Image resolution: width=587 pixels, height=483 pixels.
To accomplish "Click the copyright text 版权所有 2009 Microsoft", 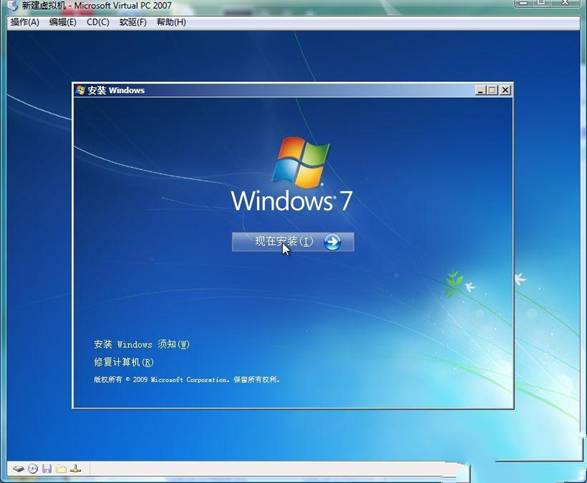I will click(186, 379).
